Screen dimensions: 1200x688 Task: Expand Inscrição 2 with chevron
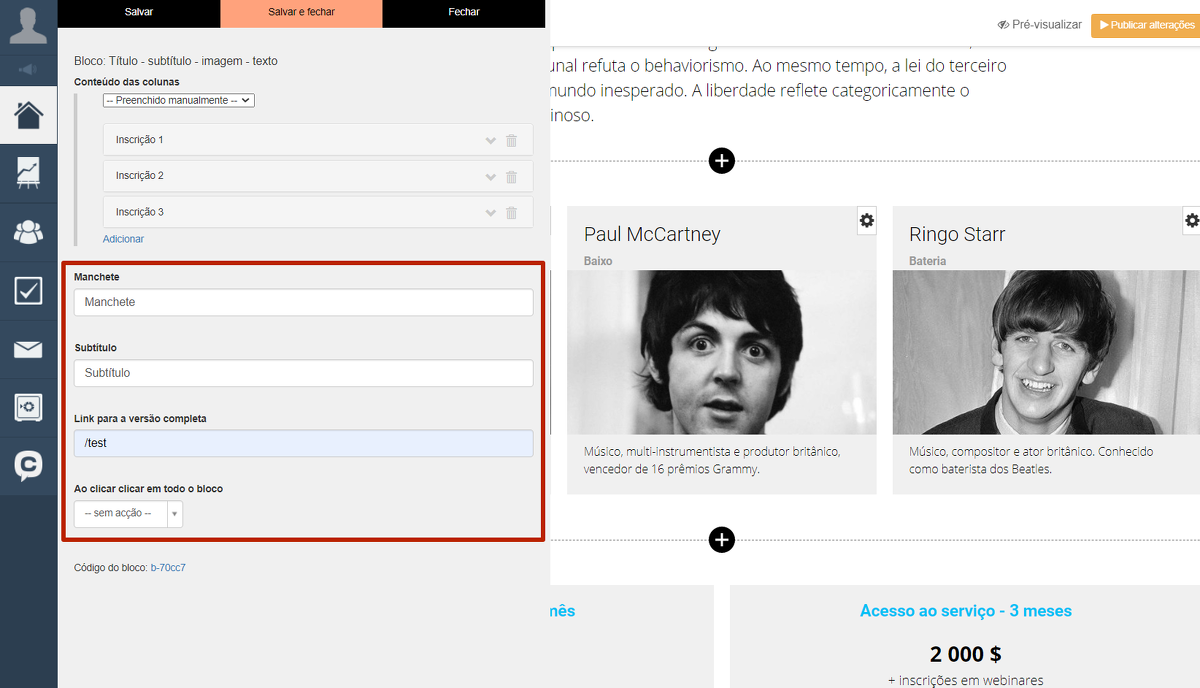click(490, 177)
